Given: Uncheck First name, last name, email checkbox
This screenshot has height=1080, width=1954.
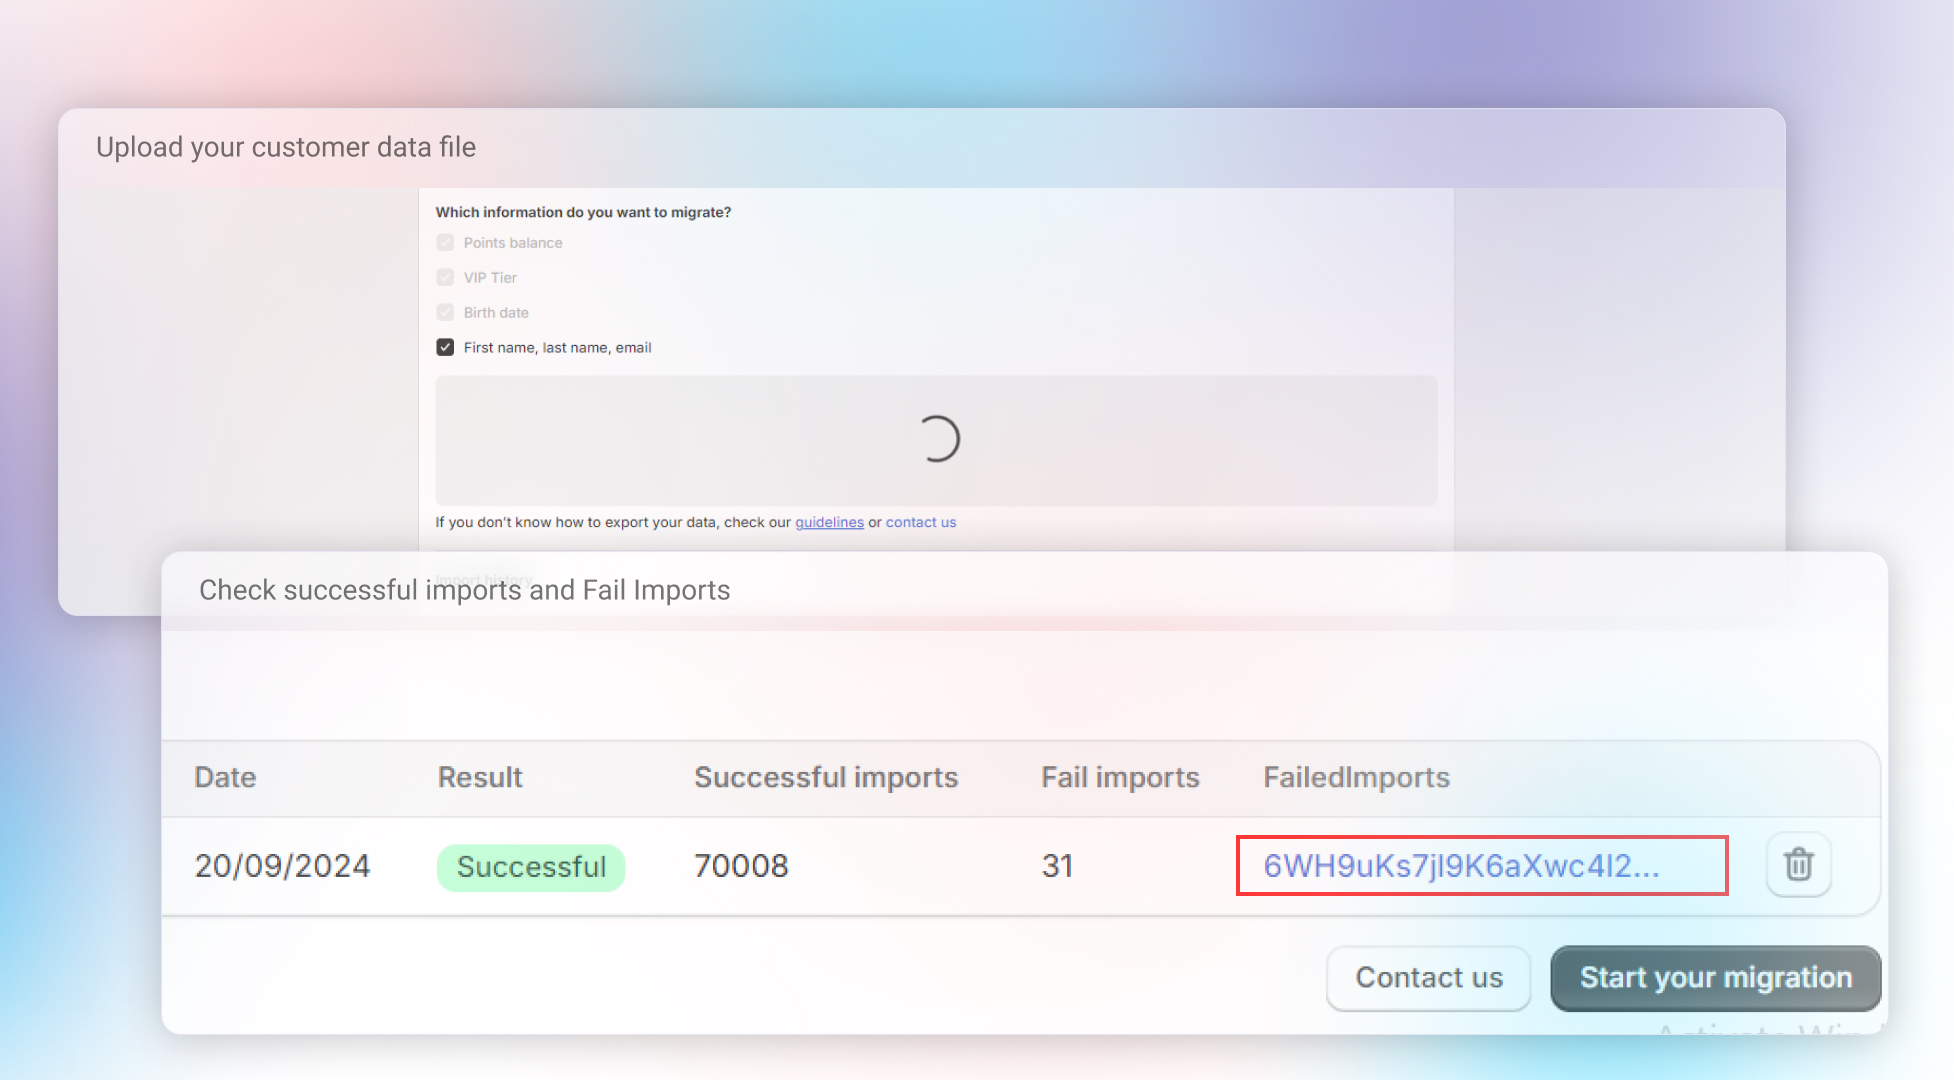Looking at the screenshot, I should click(445, 348).
